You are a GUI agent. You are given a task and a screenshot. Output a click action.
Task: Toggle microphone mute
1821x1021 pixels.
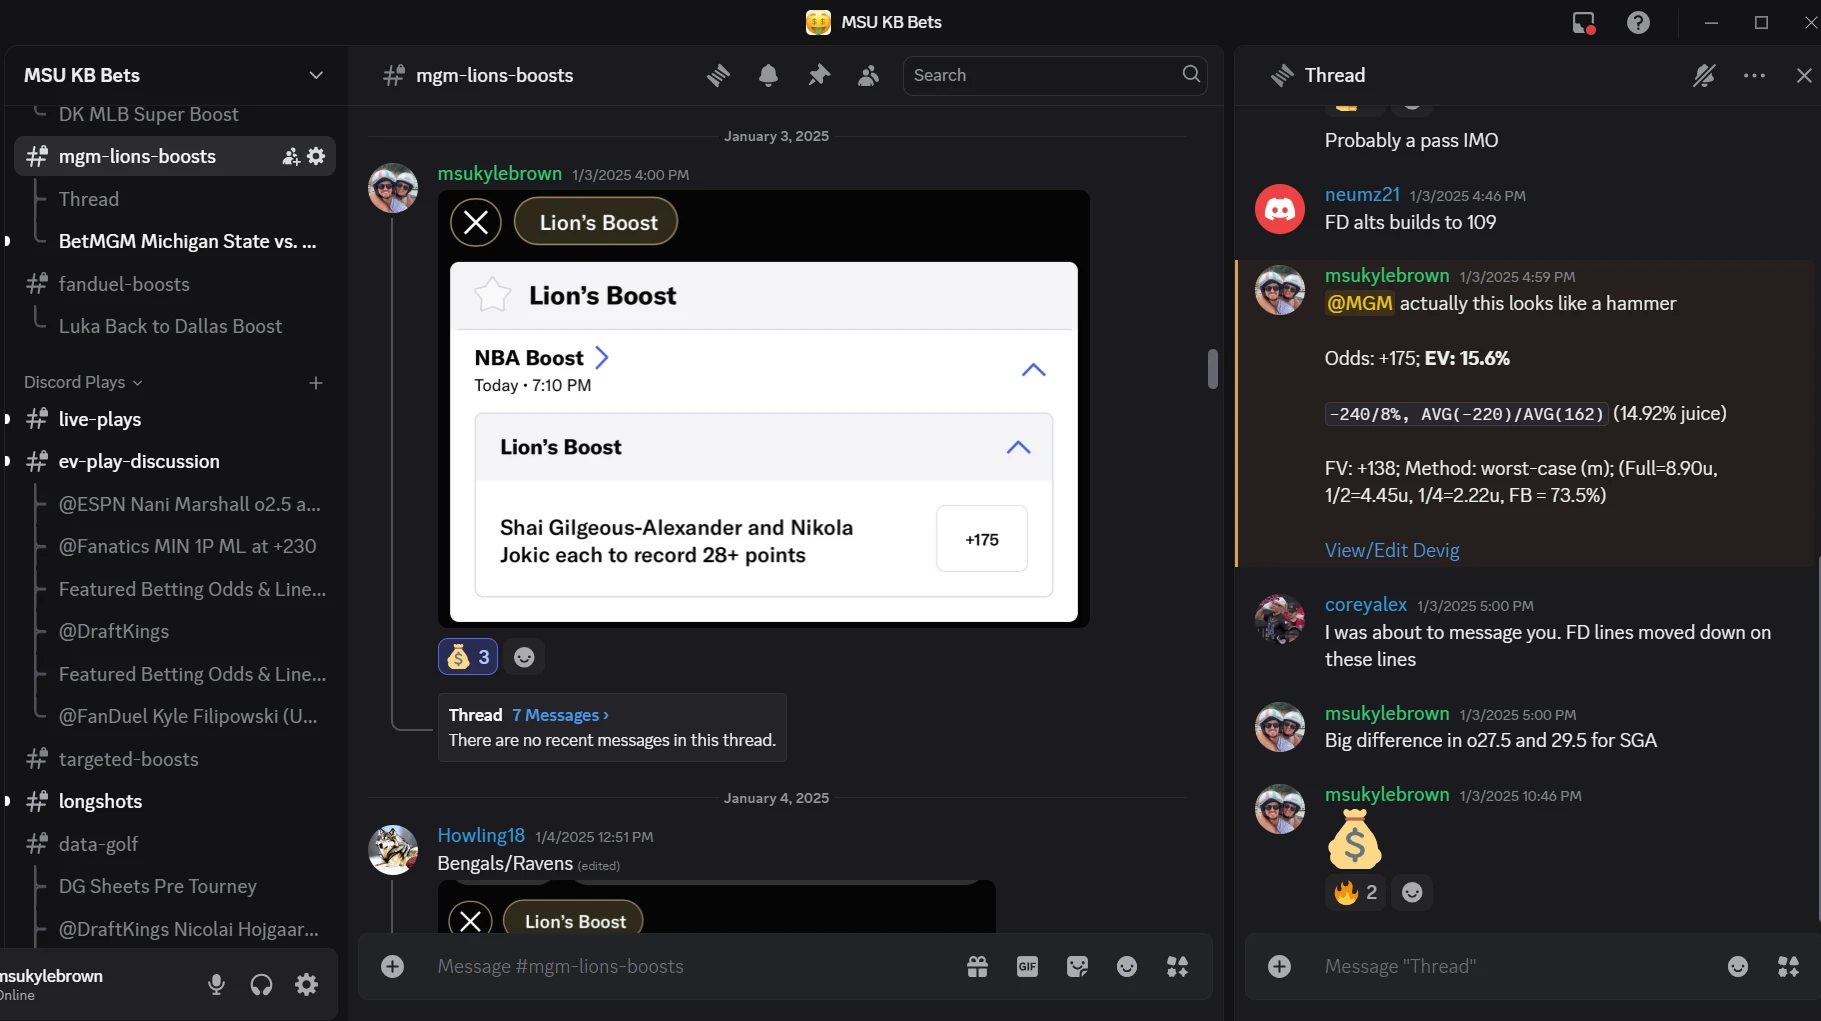[x=216, y=984]
